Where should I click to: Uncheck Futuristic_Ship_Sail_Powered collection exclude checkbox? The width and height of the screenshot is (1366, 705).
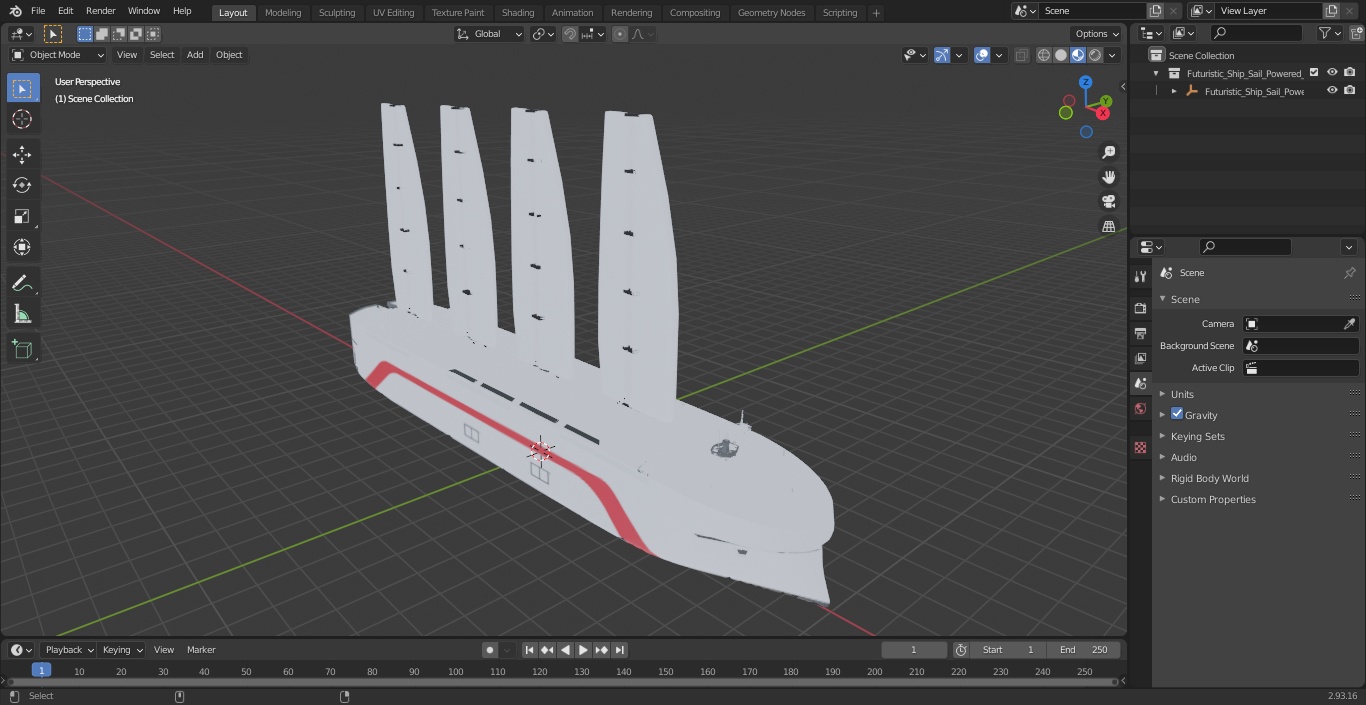(1314, 73)
